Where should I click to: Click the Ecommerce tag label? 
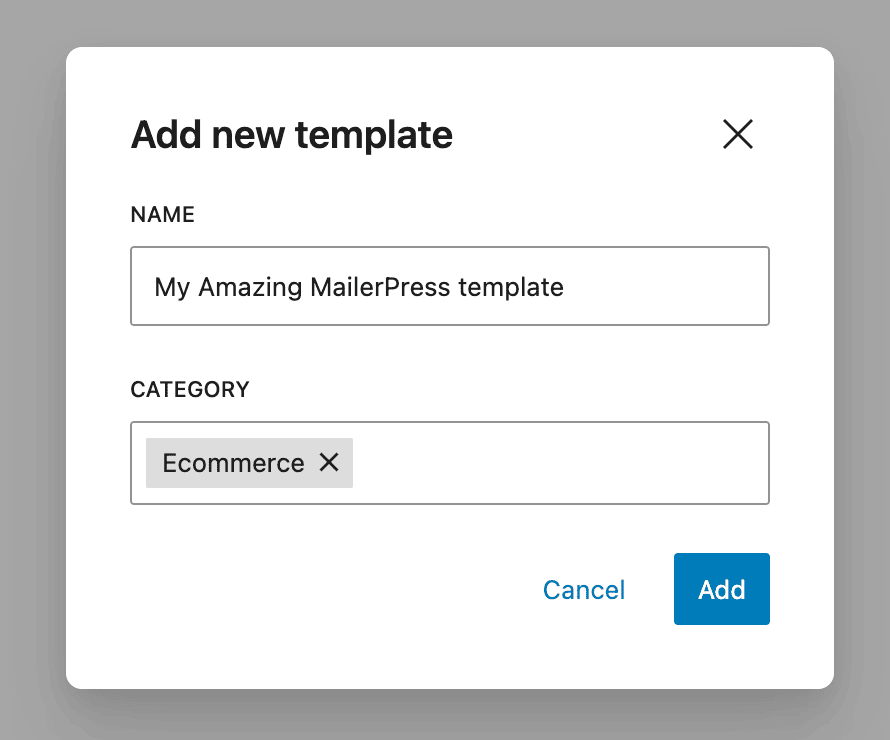coord(233,462)
